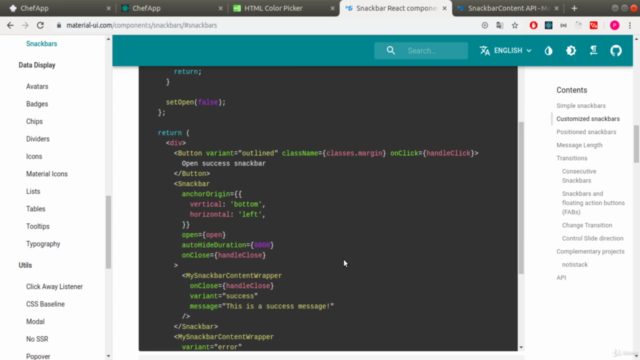
Task: Open the translate page icon in address bar
Action: pyautogui.click(x=500, y=25)
